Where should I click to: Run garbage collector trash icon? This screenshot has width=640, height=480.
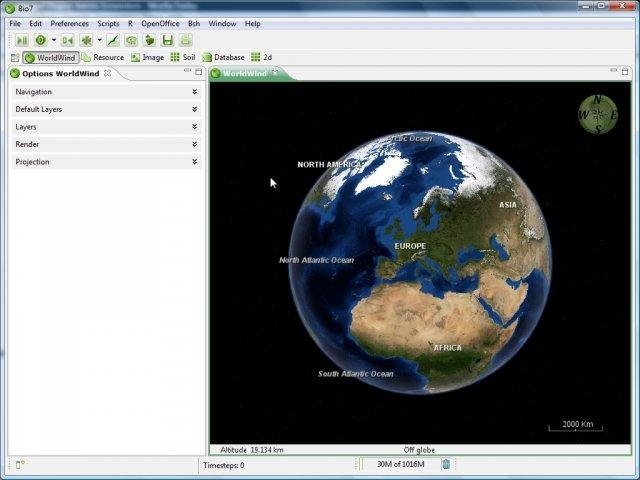(x=446, y=464)
